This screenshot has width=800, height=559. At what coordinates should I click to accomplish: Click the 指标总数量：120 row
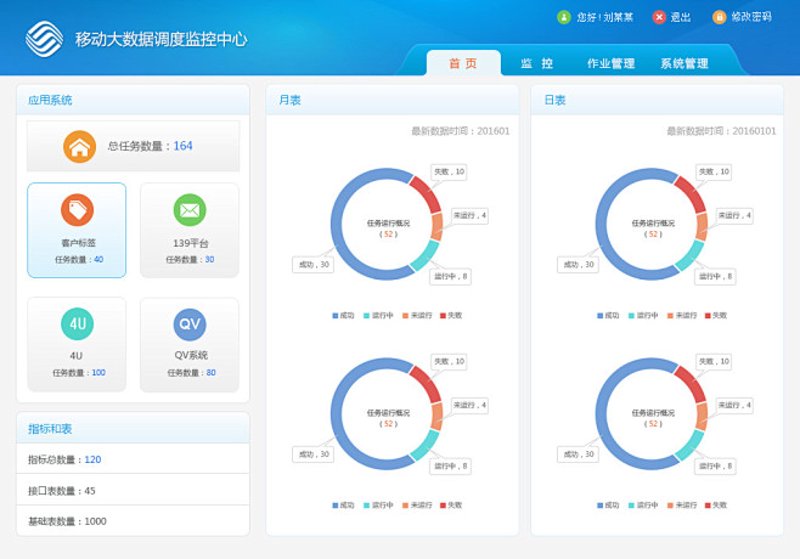coord(133,459)
